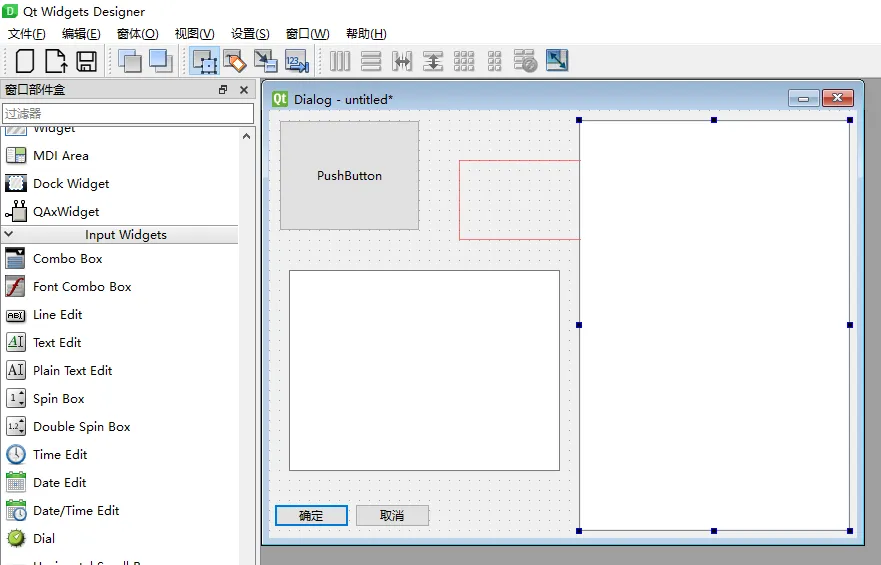
Task: Click the Save floppy disk icon
Action: tap(87, 61)
